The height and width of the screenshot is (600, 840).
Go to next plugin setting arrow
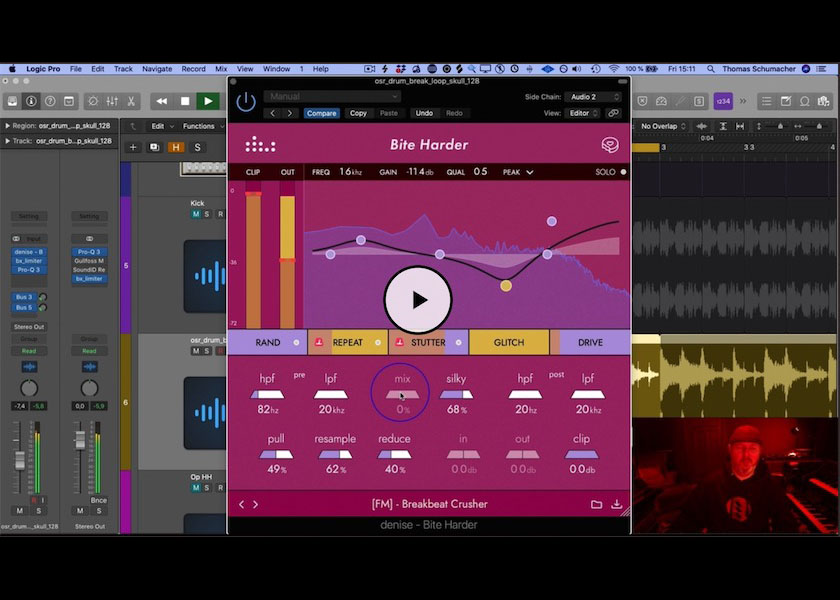(290, 113)
